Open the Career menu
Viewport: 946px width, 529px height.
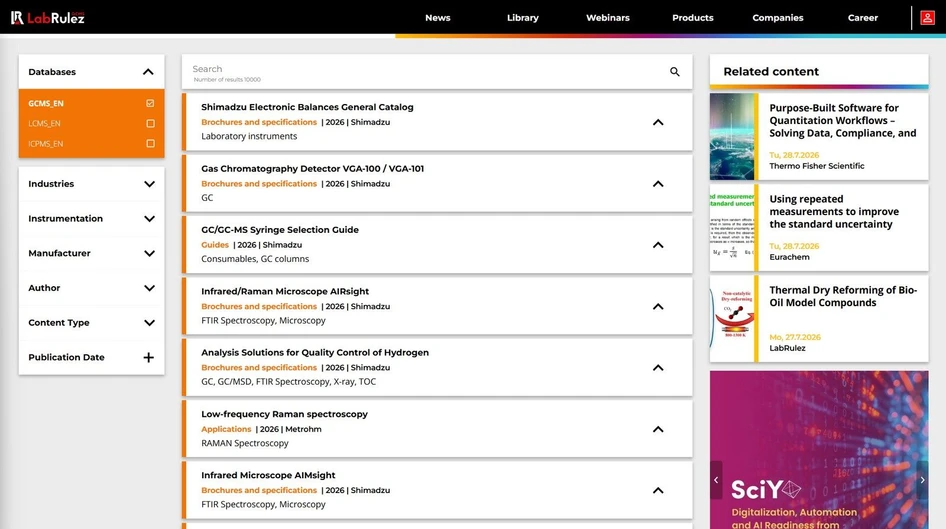863,17
